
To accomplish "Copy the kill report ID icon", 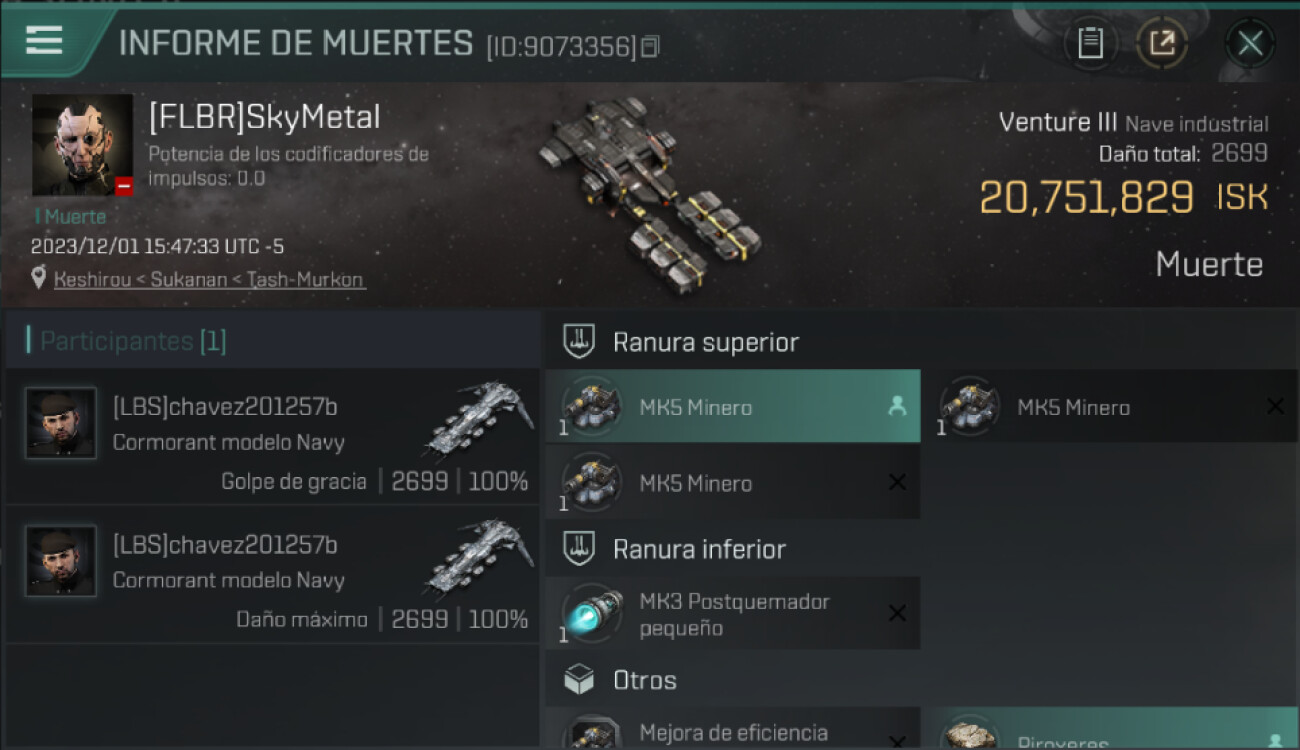I will coord(650,46).
